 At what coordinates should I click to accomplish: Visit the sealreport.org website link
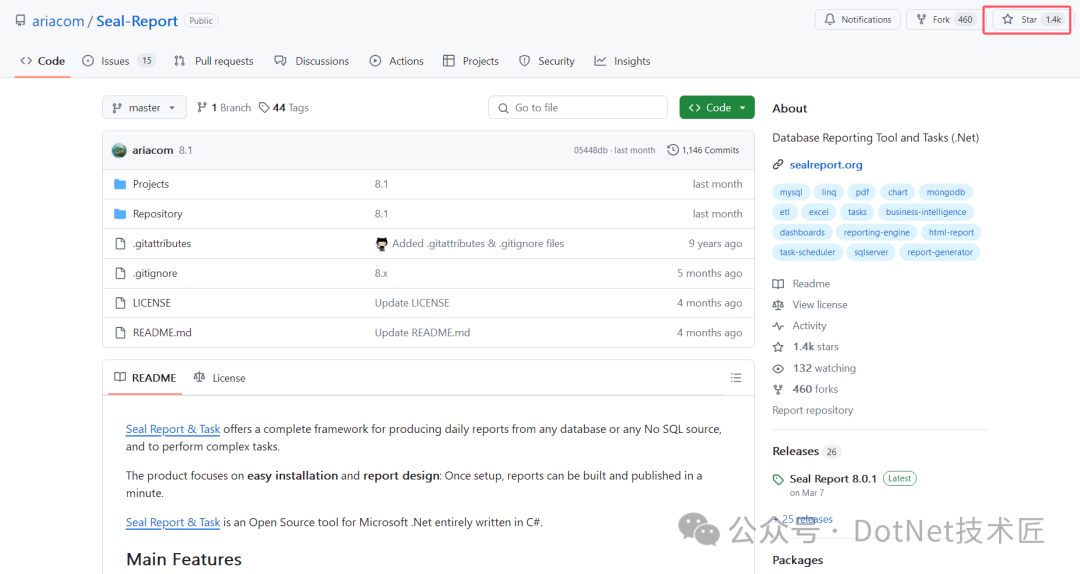coord(825,165)
